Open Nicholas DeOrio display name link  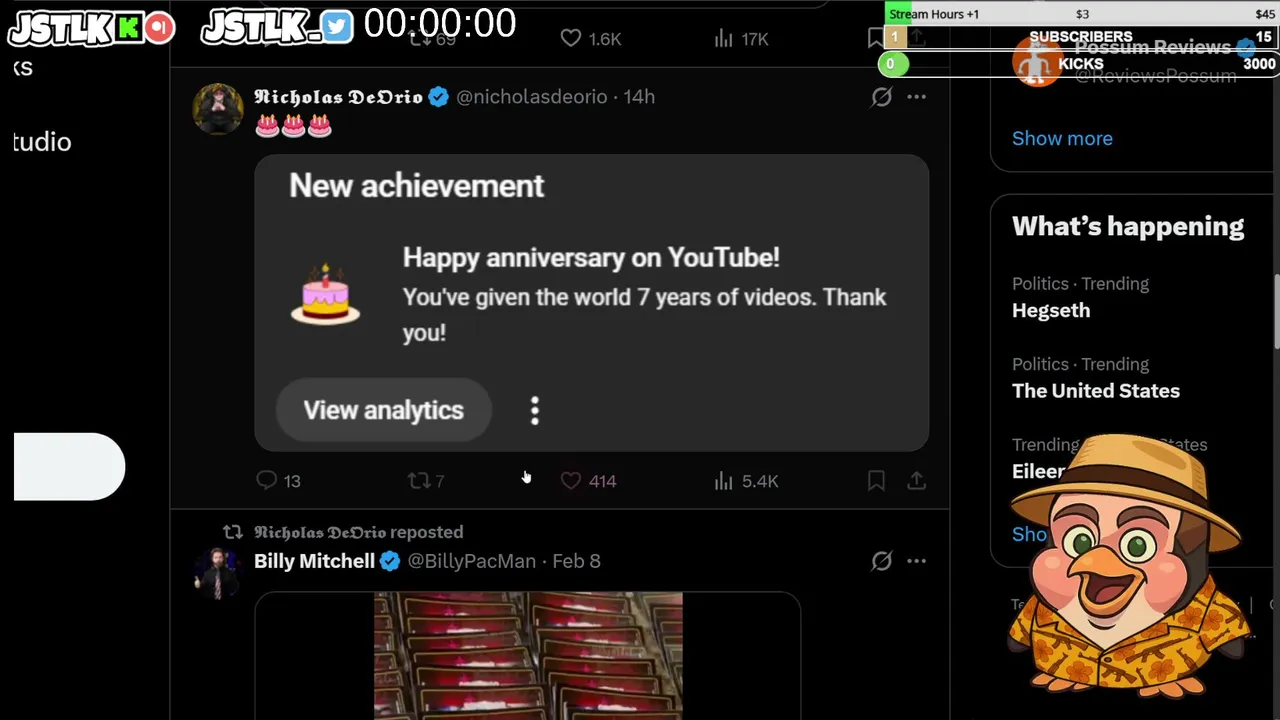[x=338, y=97]
